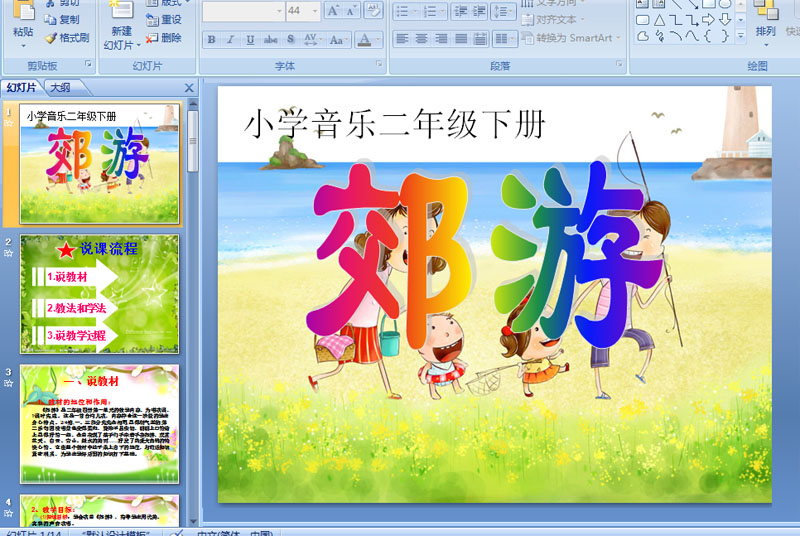Image resolution: width=800 pixels, height=536 pixels.
Task: Open the Line Spacing dropdown
Action: (x=502, y=11)
